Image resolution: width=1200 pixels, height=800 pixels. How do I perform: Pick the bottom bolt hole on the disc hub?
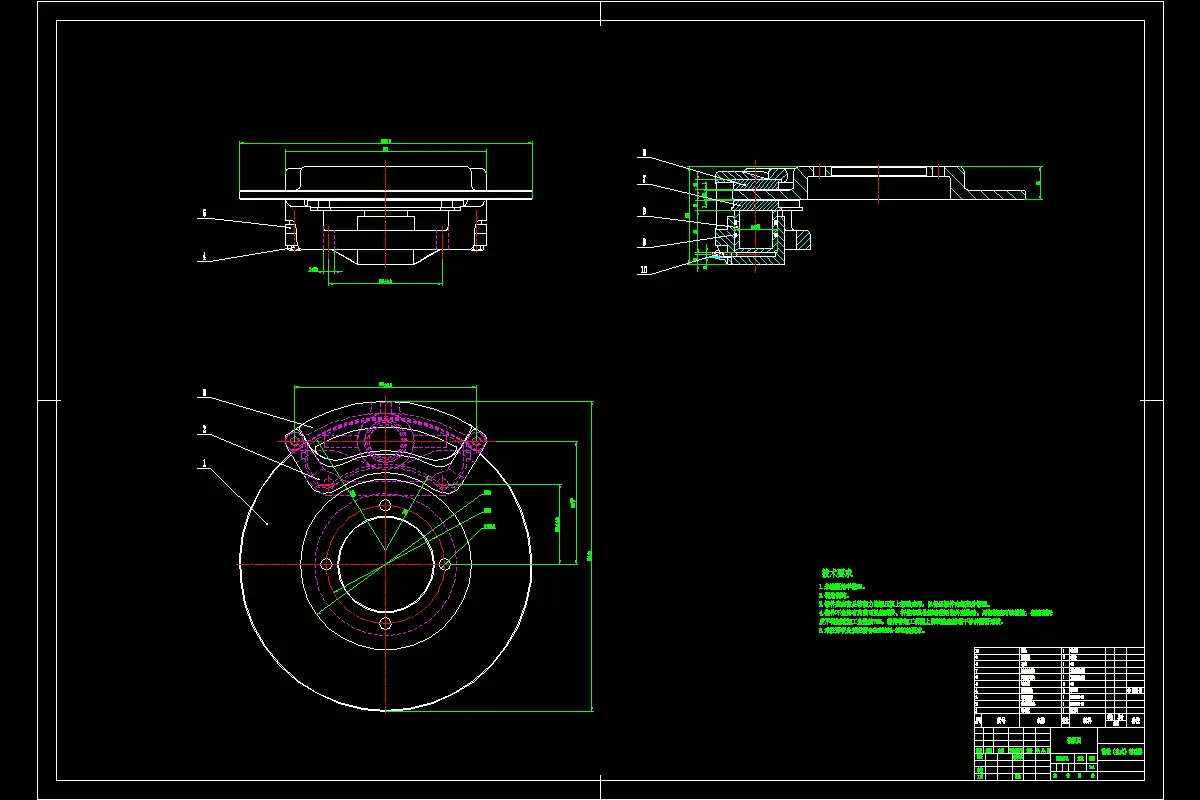pos(385,624)
